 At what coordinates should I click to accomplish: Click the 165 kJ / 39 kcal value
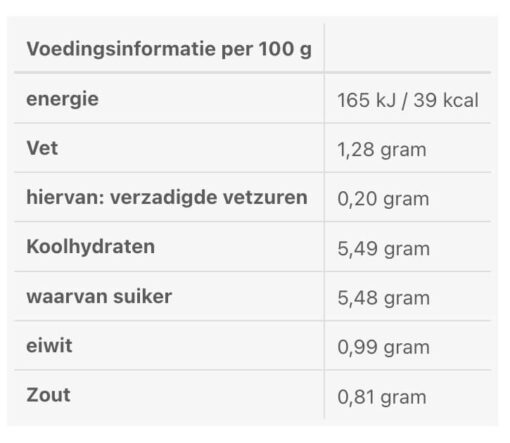pyautogui.click(x=408, y=100)
